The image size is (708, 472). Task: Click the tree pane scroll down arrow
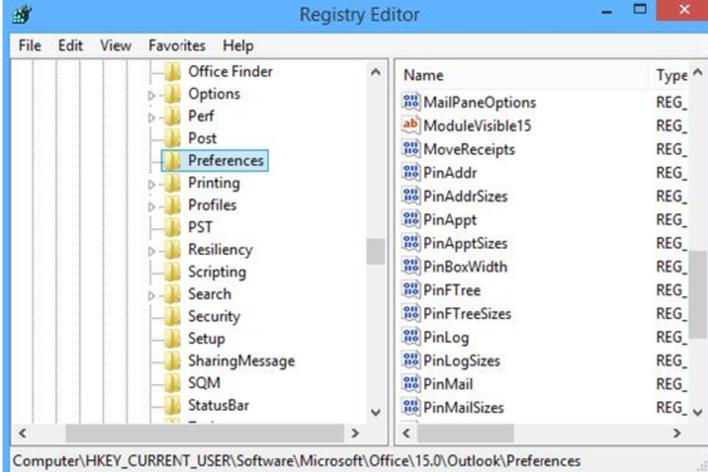click(x=376, y=412)
